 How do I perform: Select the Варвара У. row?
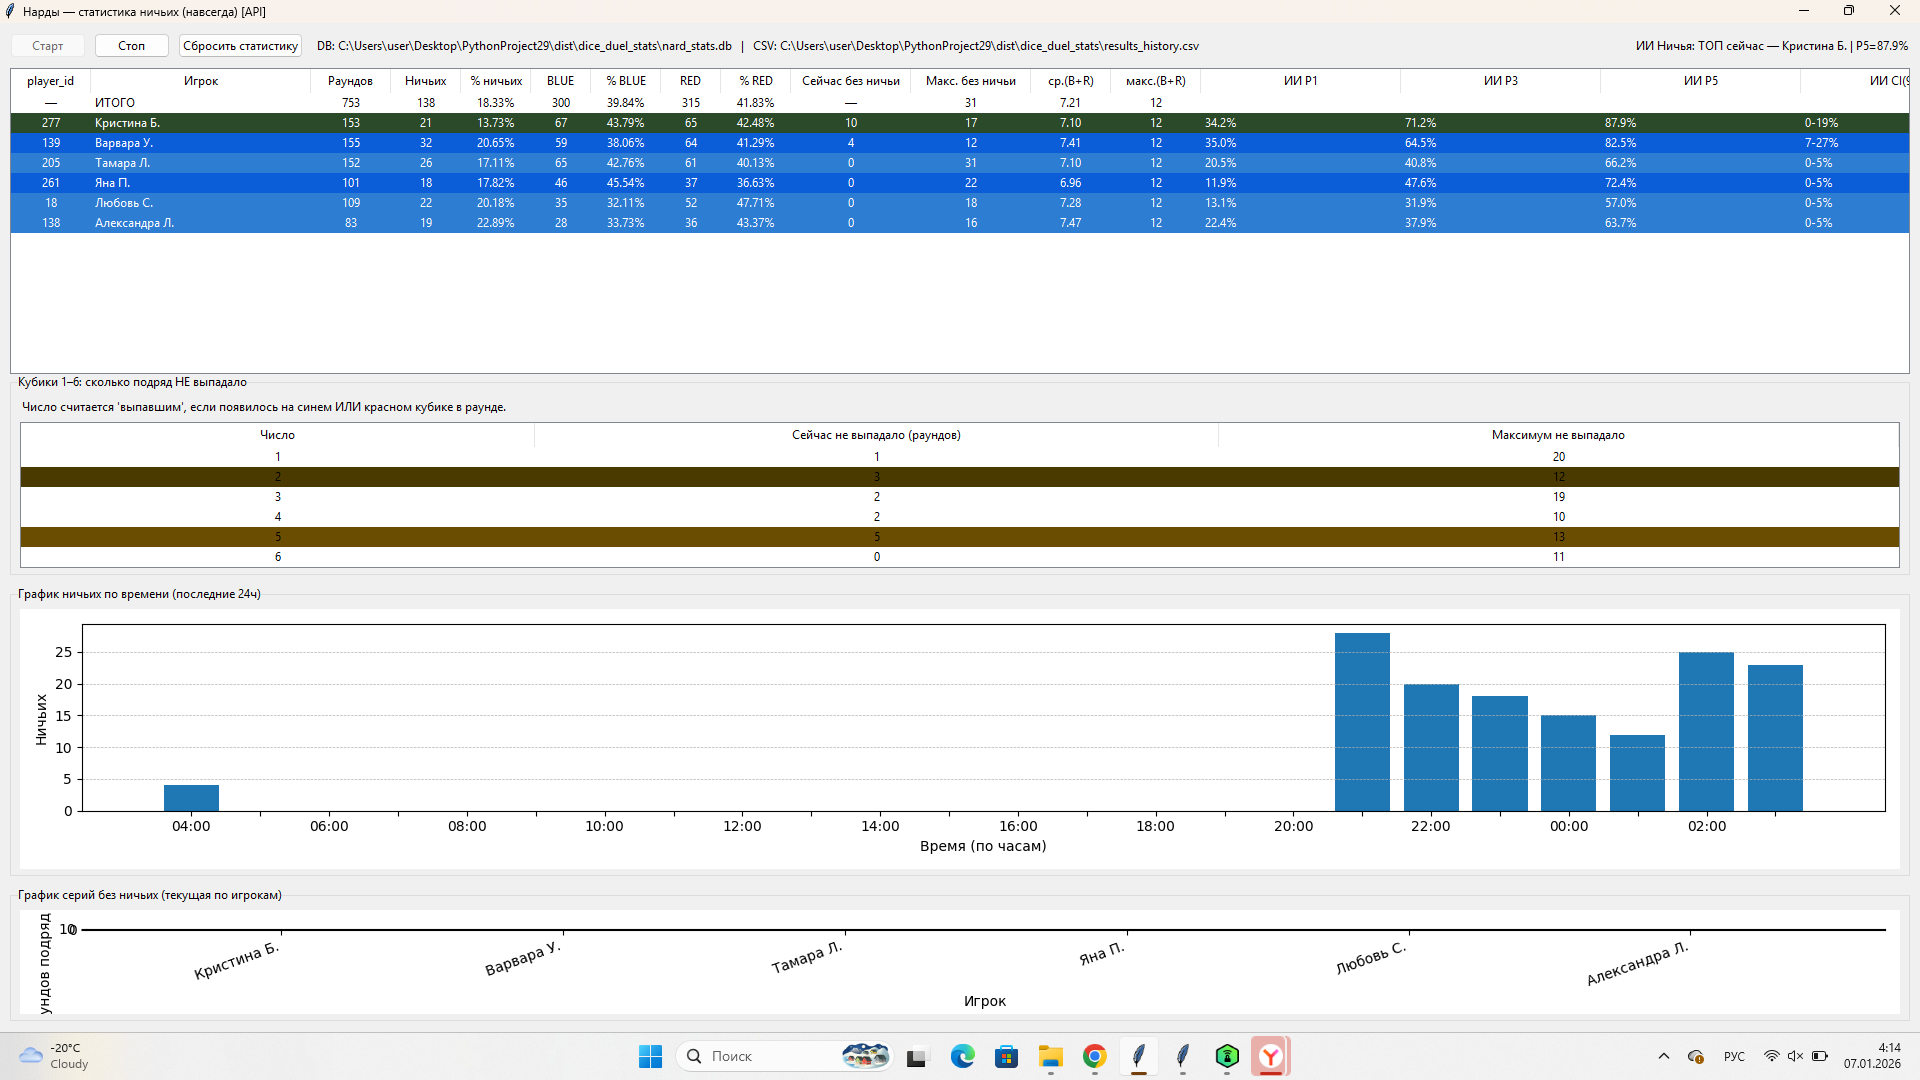click(124, 143)
